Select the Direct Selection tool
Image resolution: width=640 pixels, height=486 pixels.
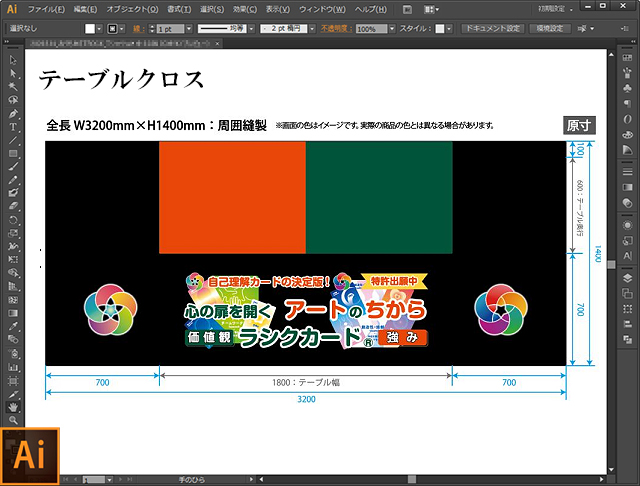coord(13,73)
